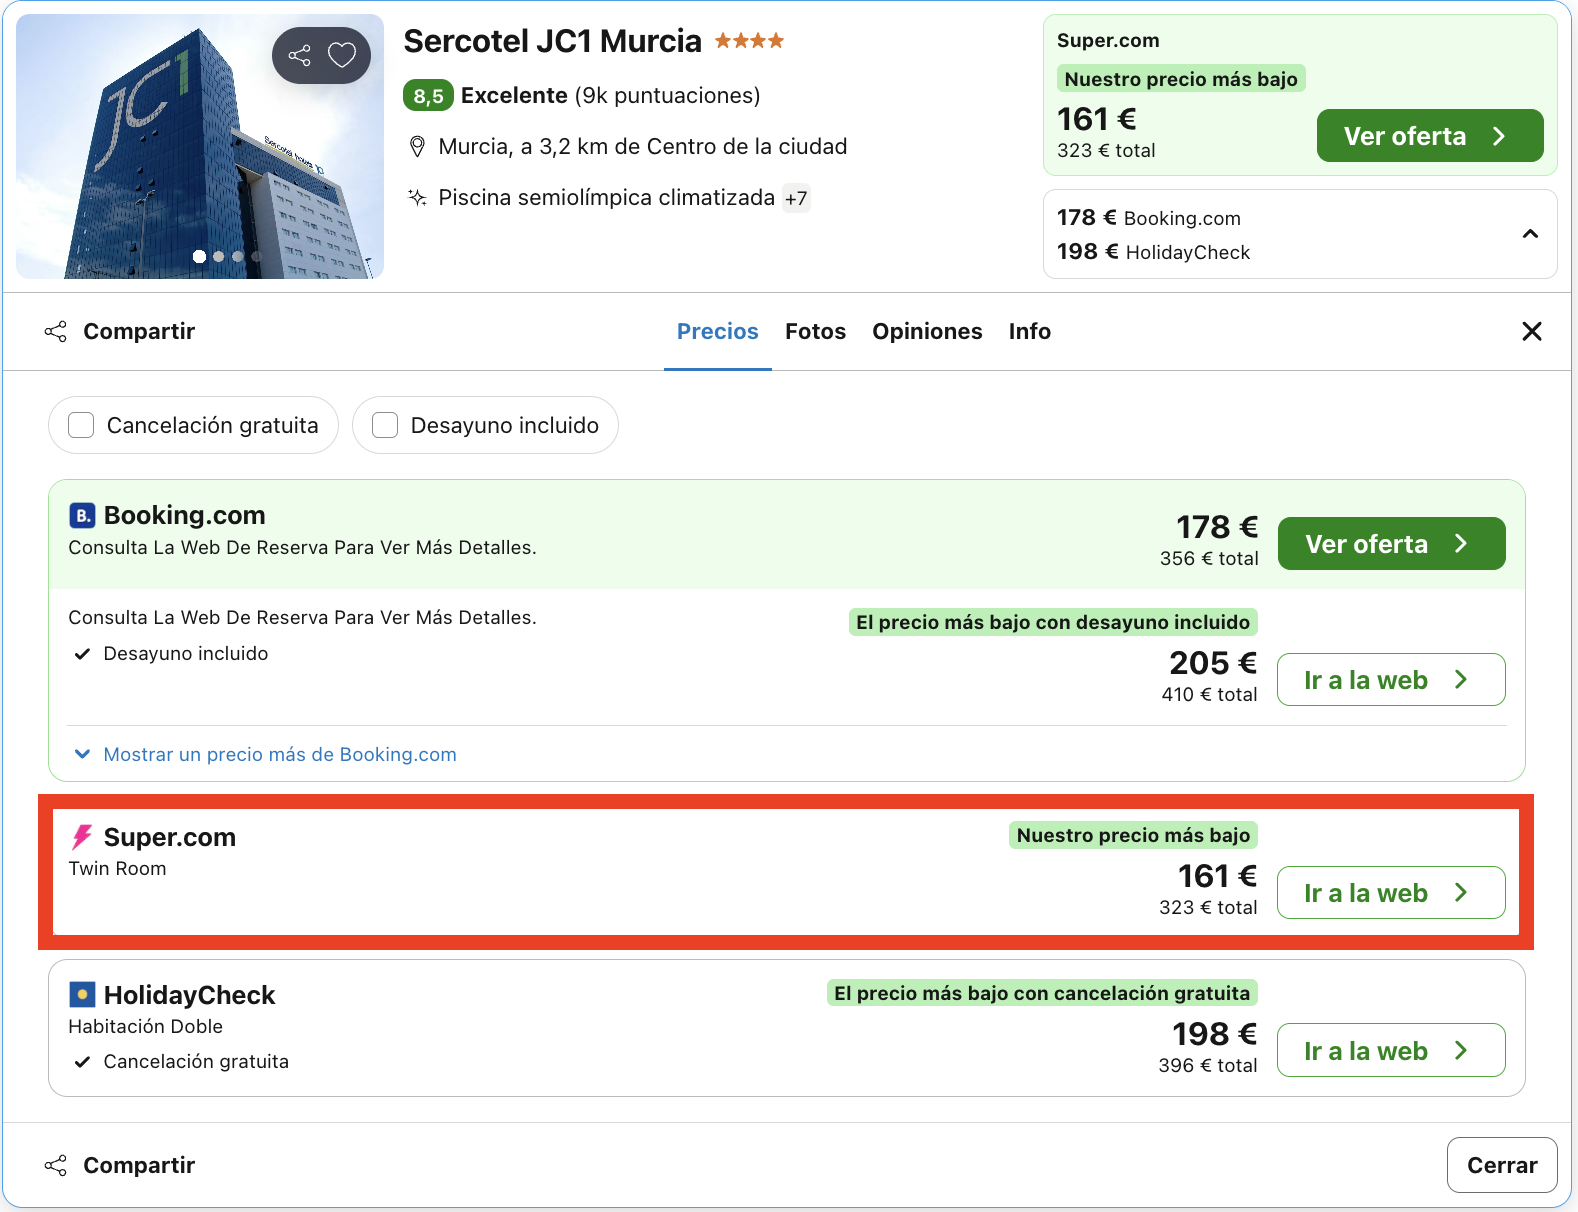The width and height of the screenshot is (1578, 1212).
Task: Click Compartir share button at top
Action: (119, 331)
